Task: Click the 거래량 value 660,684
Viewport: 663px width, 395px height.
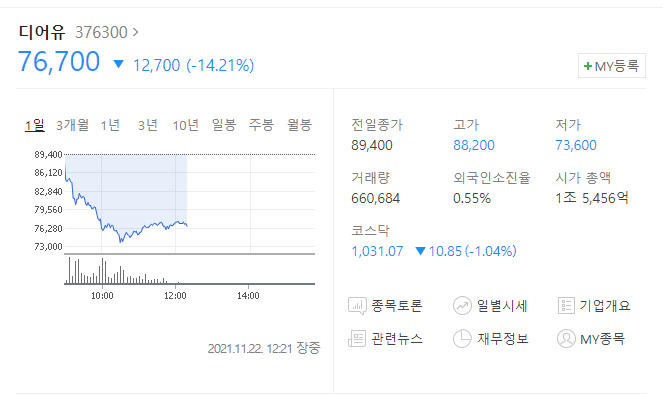Action: (375, 198)
